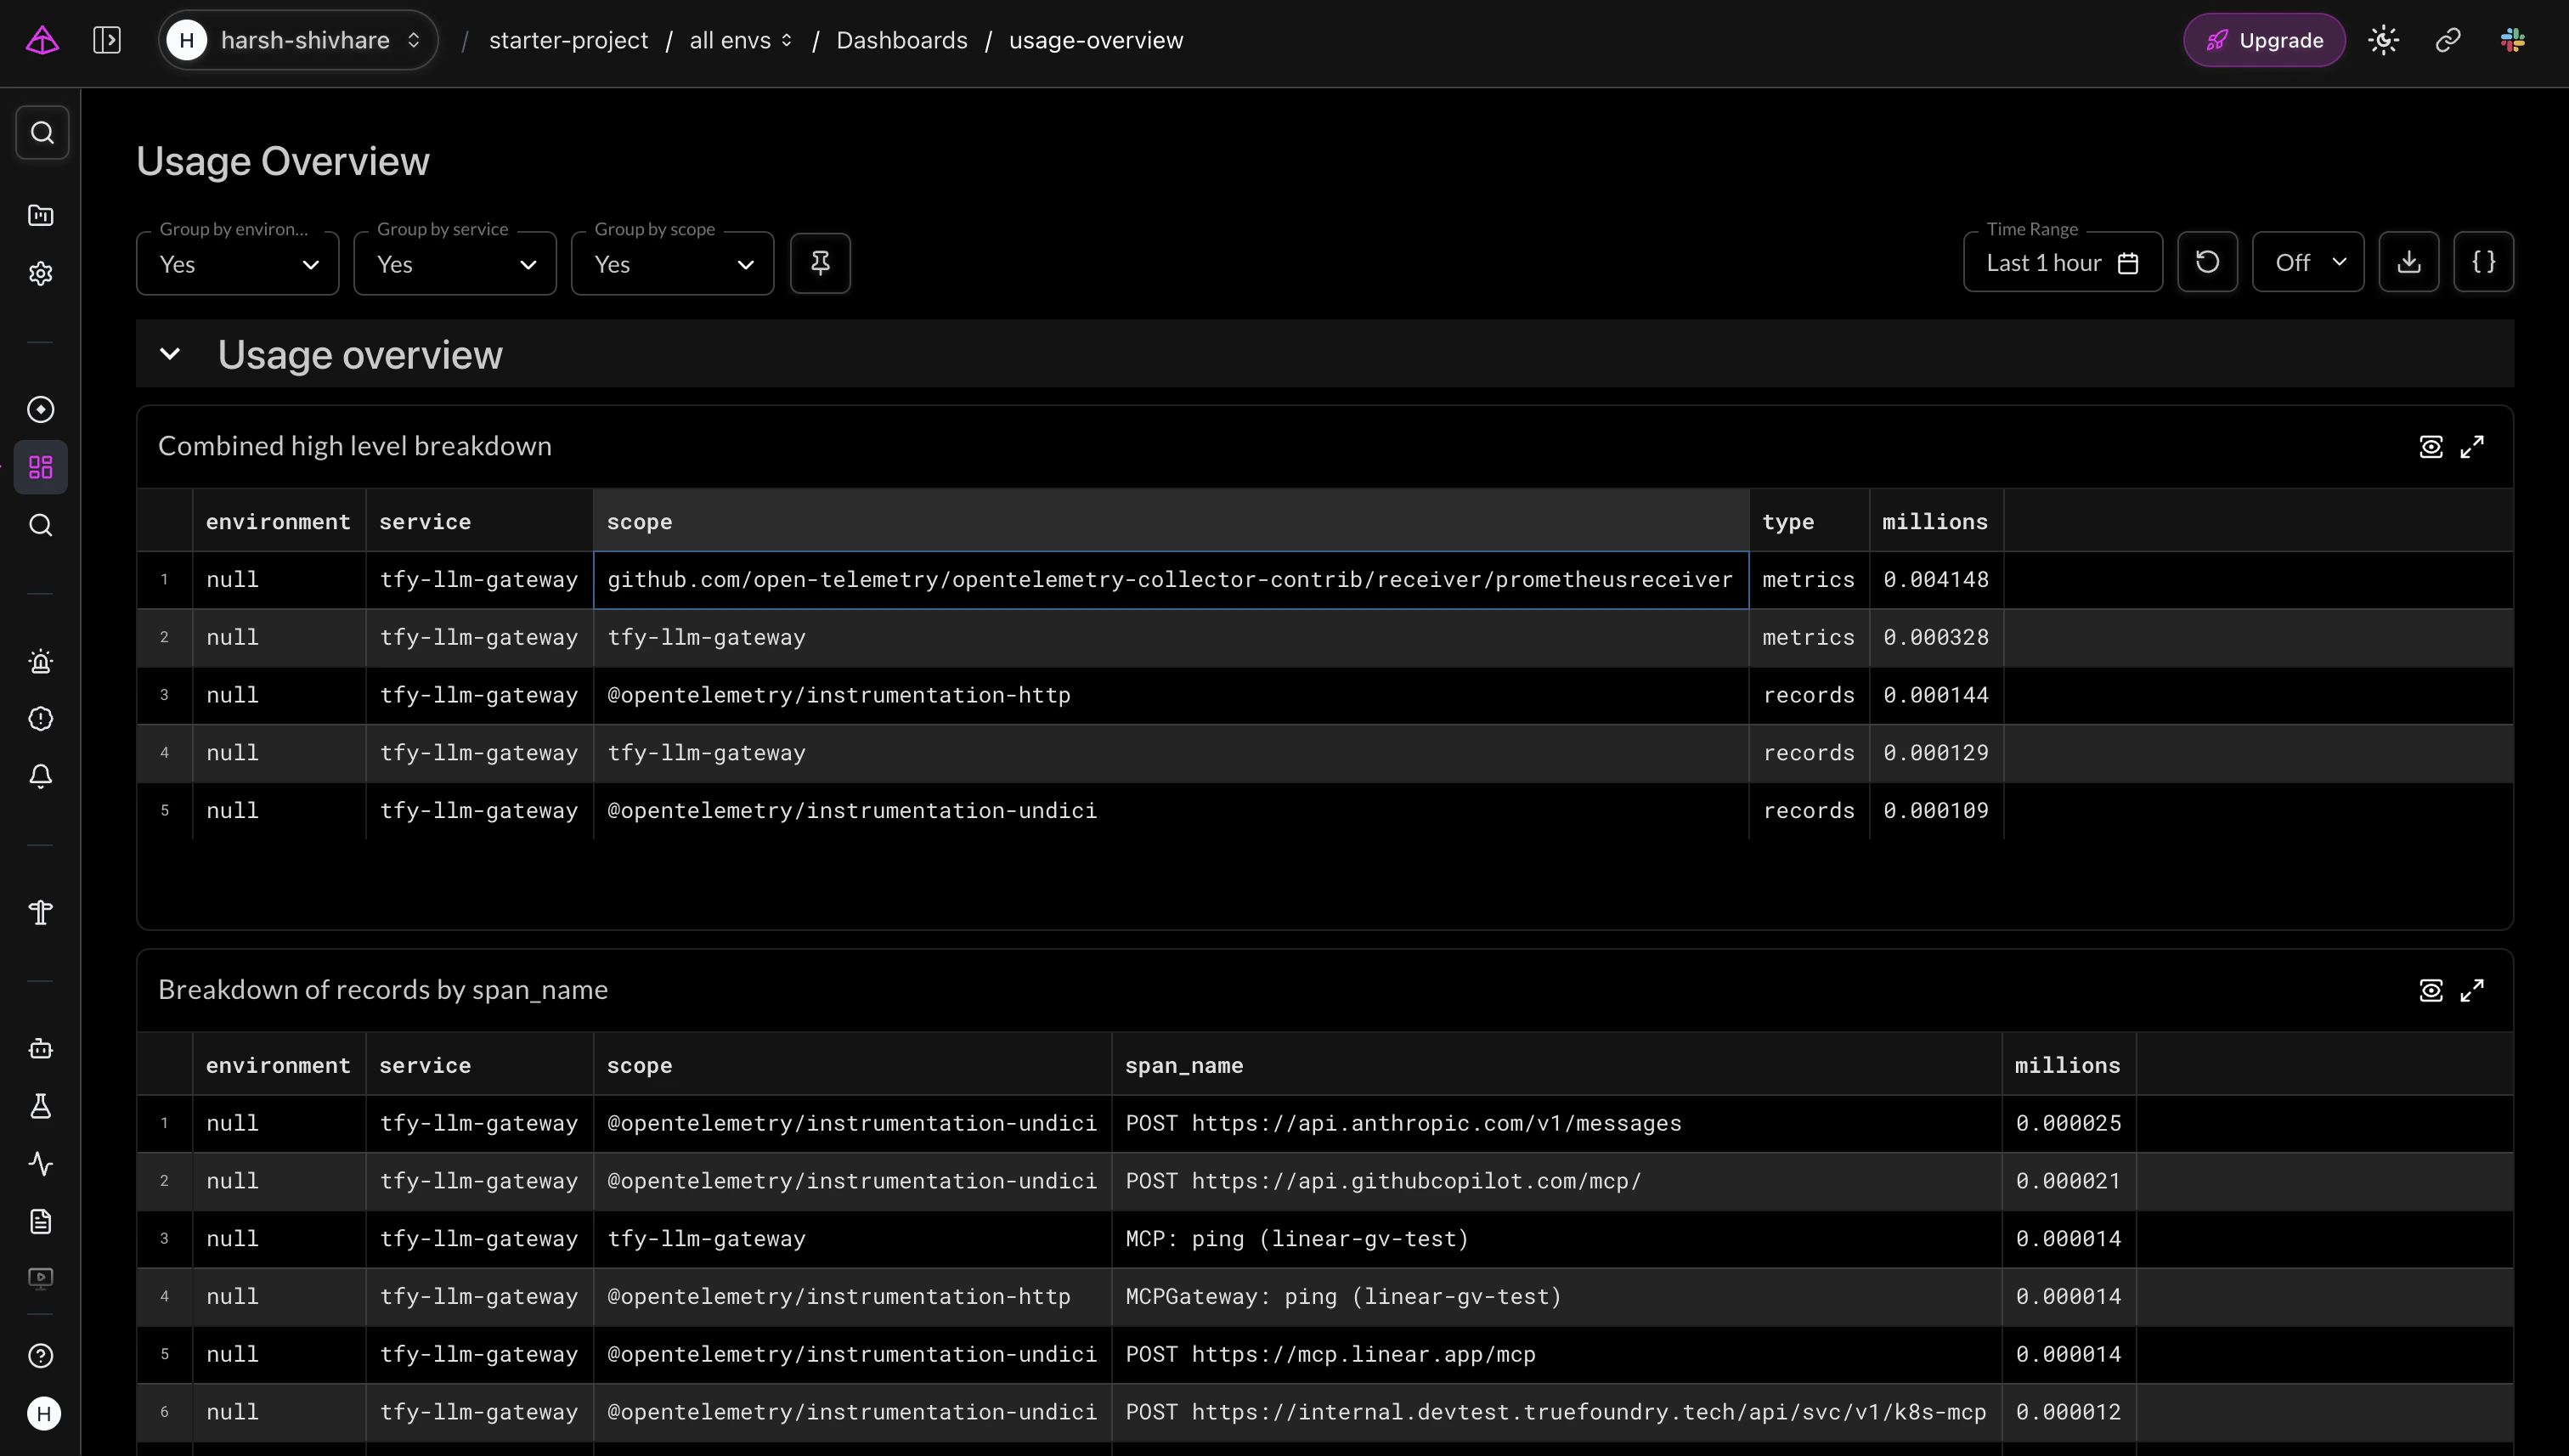Open the monitor play sidebar icon
Image resolution: width=2569 pixels, height=1456 pixels.
click(41, 1278)
